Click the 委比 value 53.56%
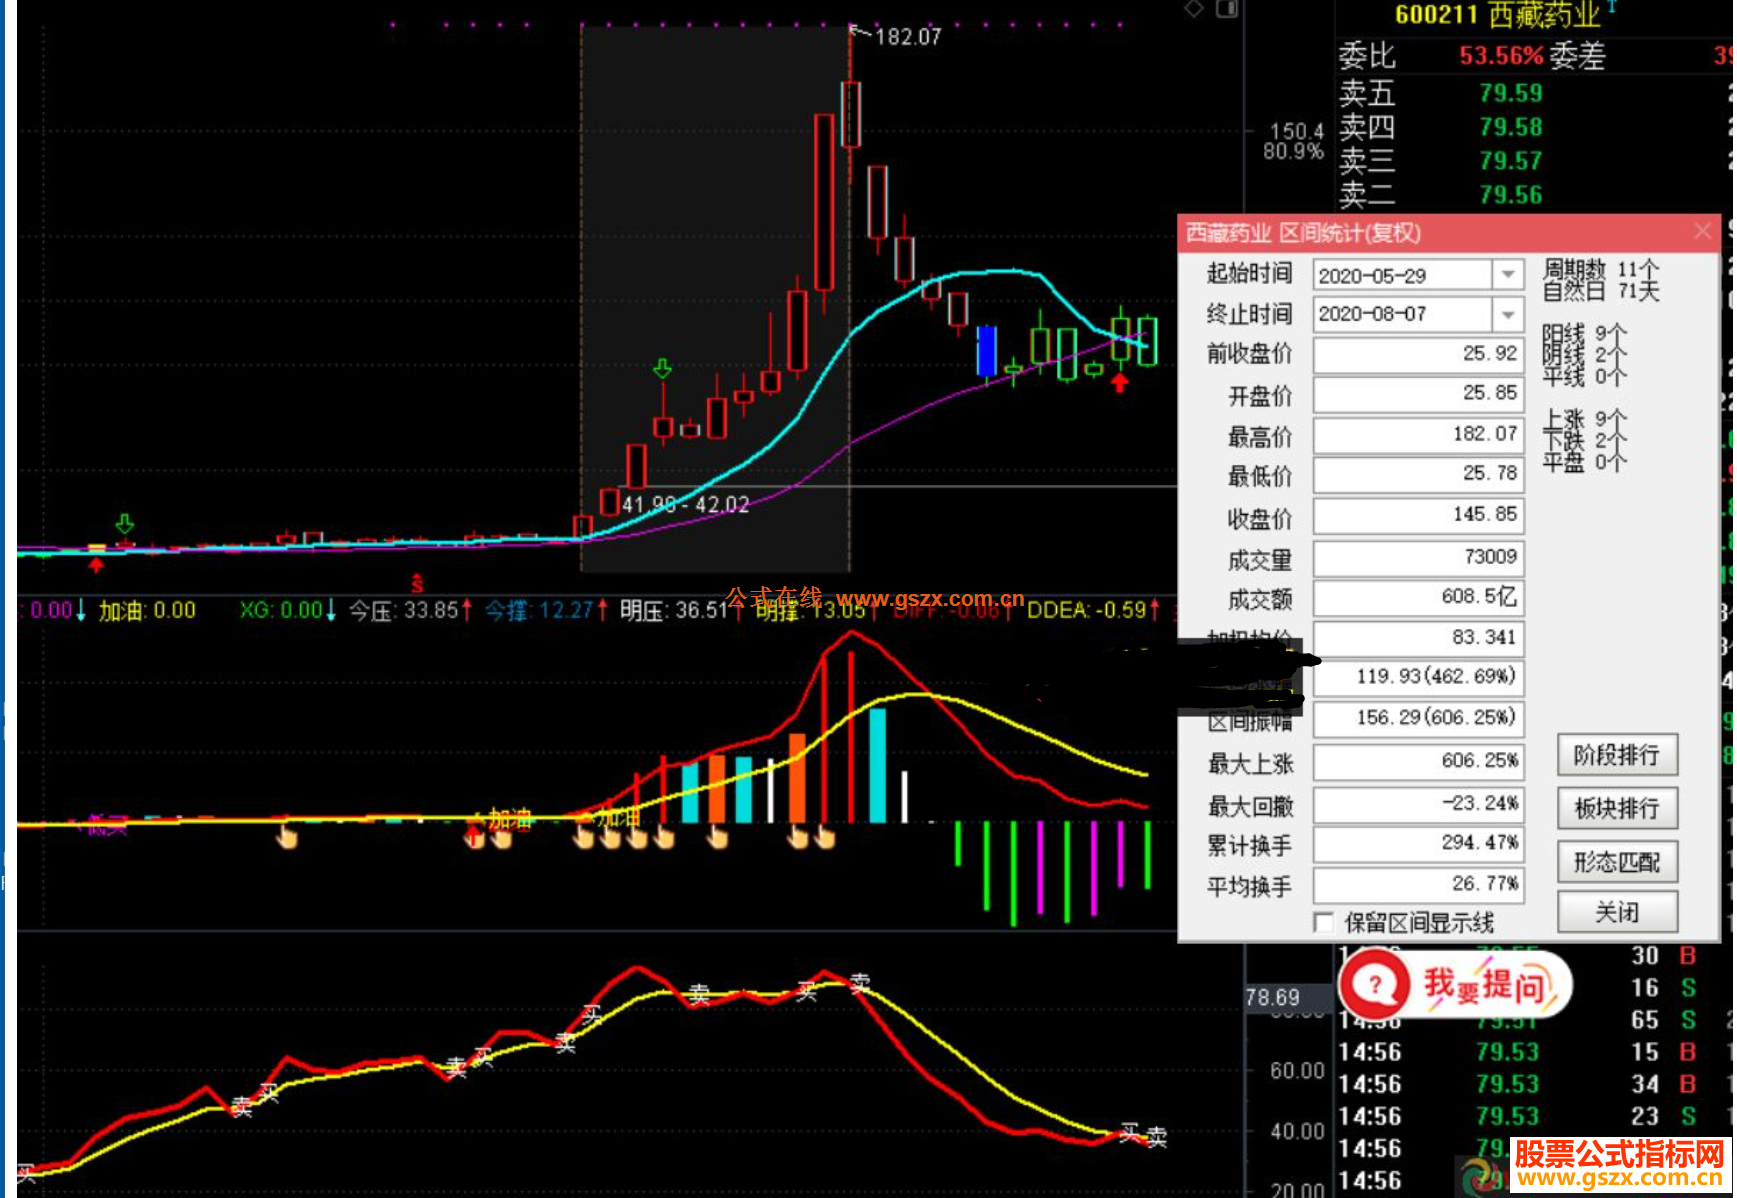 click(x=1501, y=56)
